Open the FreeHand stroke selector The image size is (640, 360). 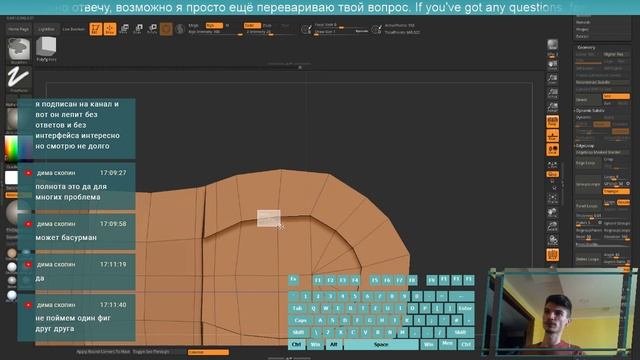19,78
